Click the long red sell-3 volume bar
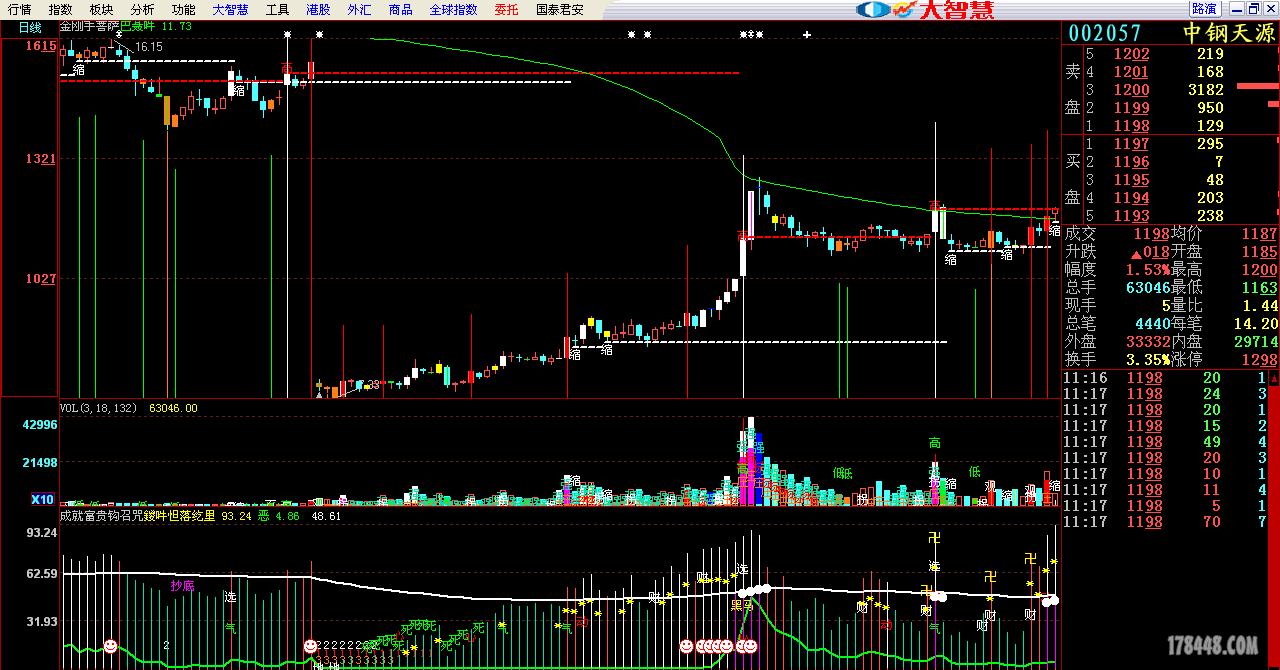 (1258, 87)
